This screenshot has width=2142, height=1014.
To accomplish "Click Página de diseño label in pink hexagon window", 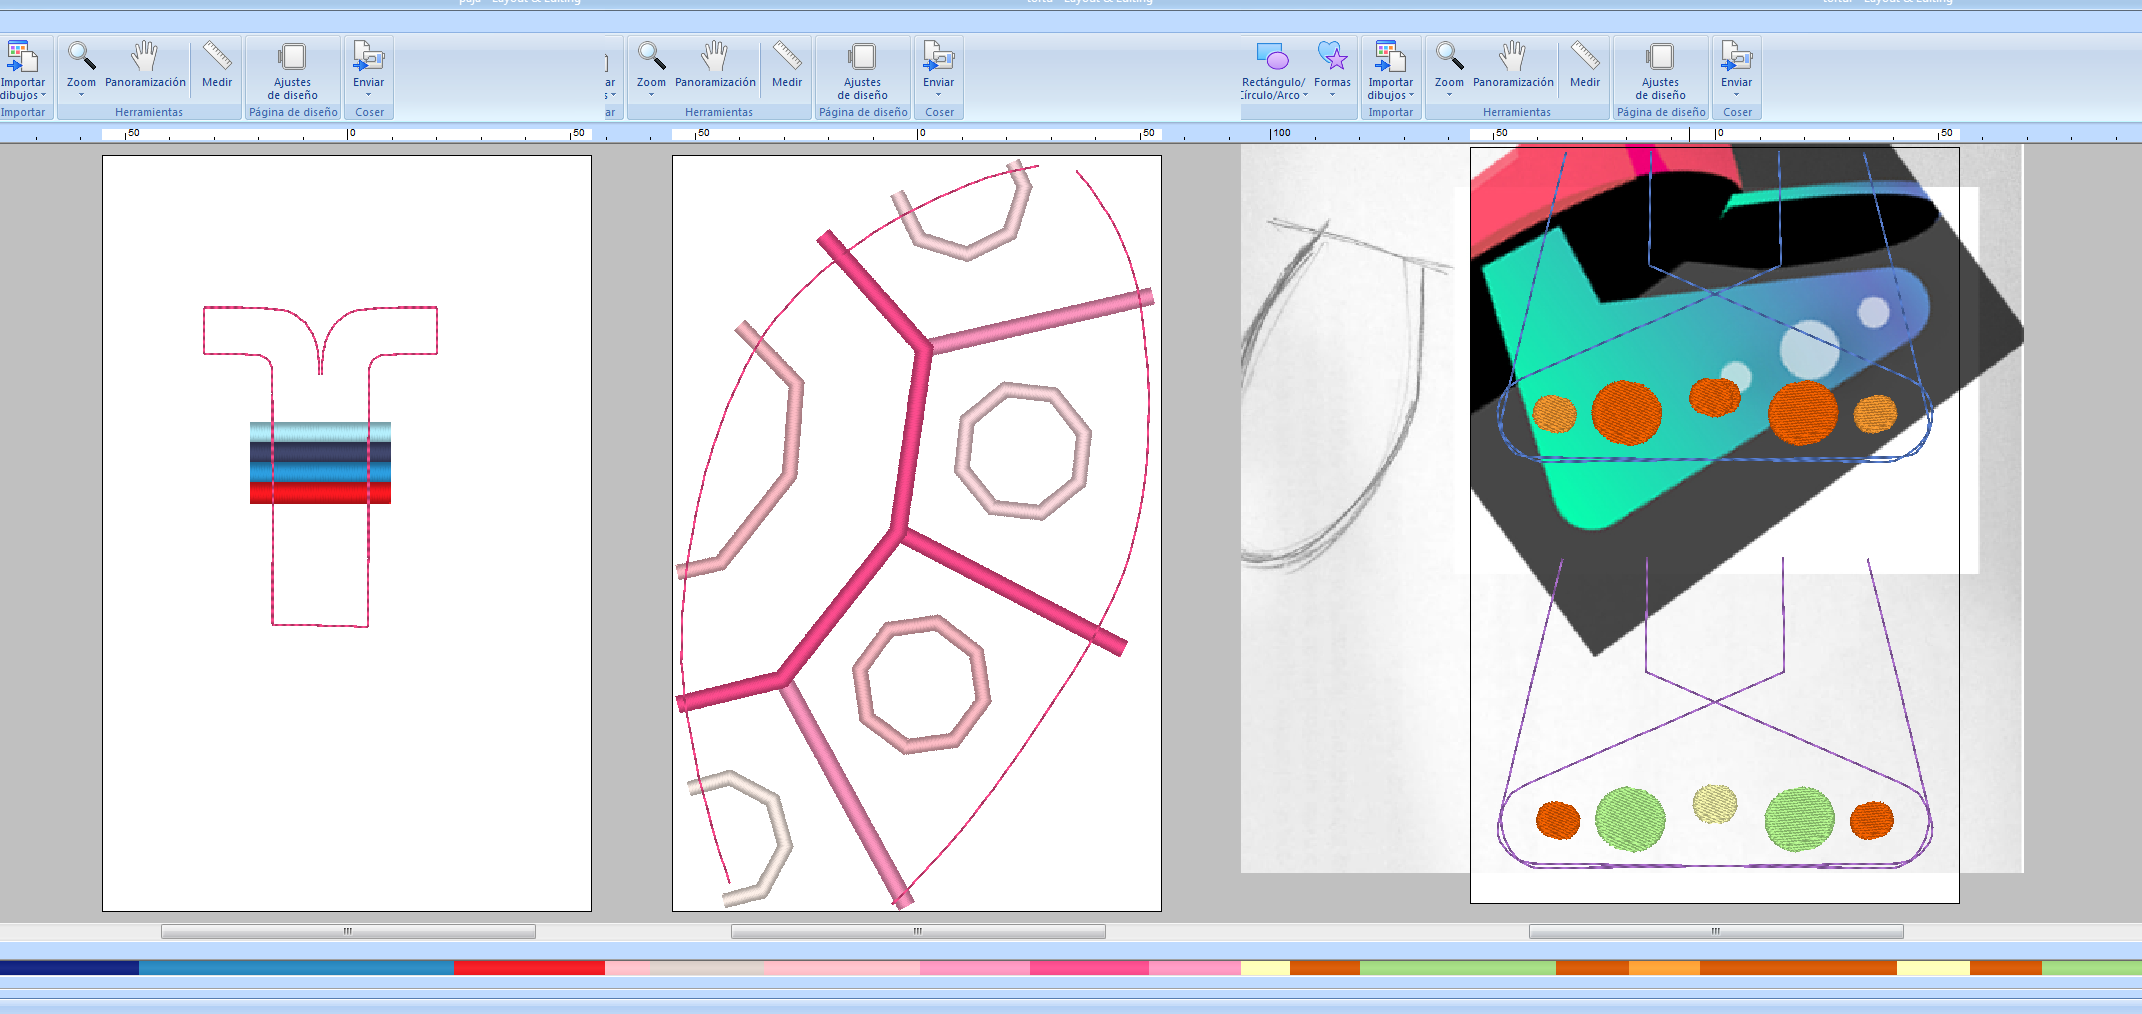I will click(x=863, y=112).
